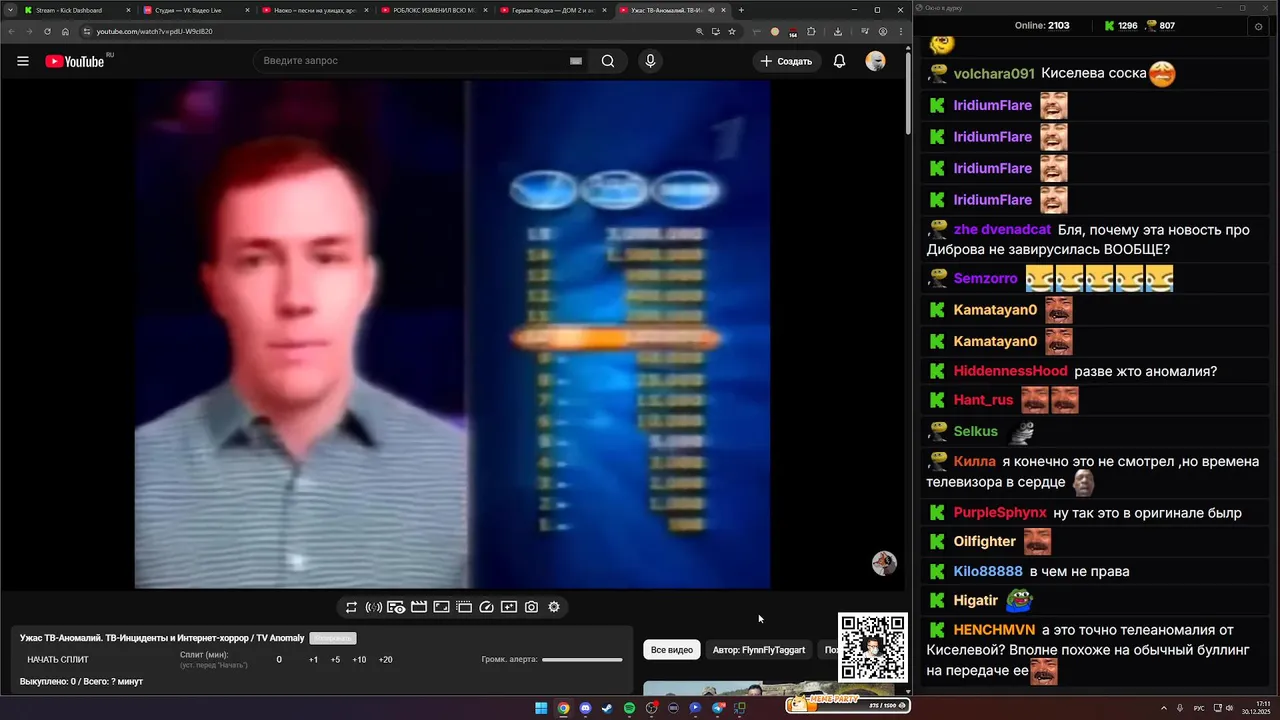This screenshot has height=720, width=1280.
Task: Click username Kilo88888 in chat
Action: click(988, 572)
